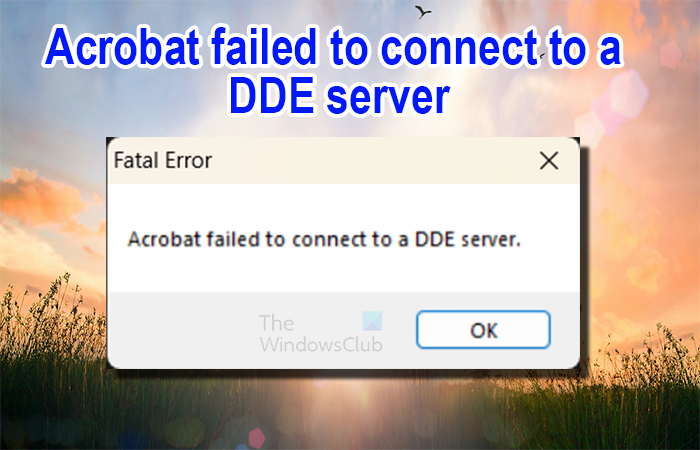Open the TheWindowsClub watermark text
This screenshot has width=700, height=450.
pos(321,333)
